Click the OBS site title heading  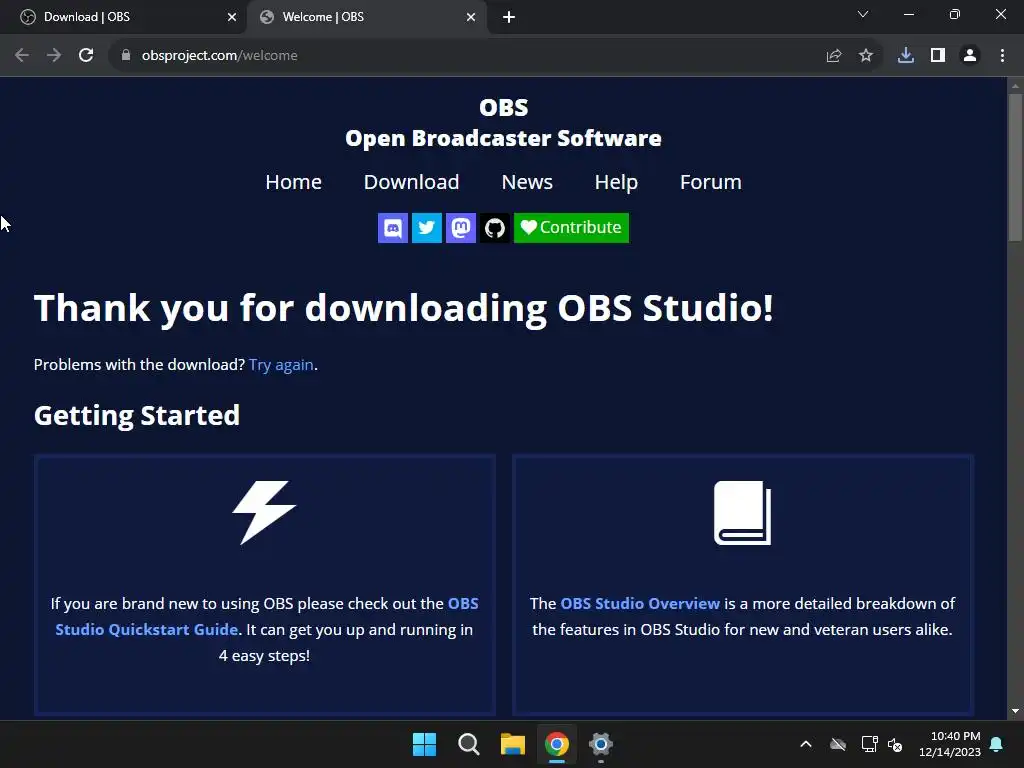point(504,123)
